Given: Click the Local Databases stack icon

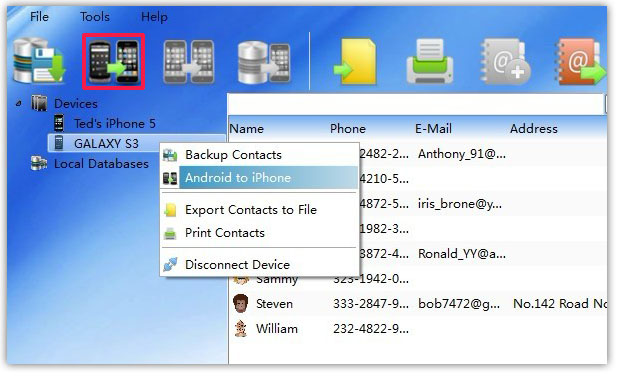Looking at the screenshot, I should (x=39, y=163).
